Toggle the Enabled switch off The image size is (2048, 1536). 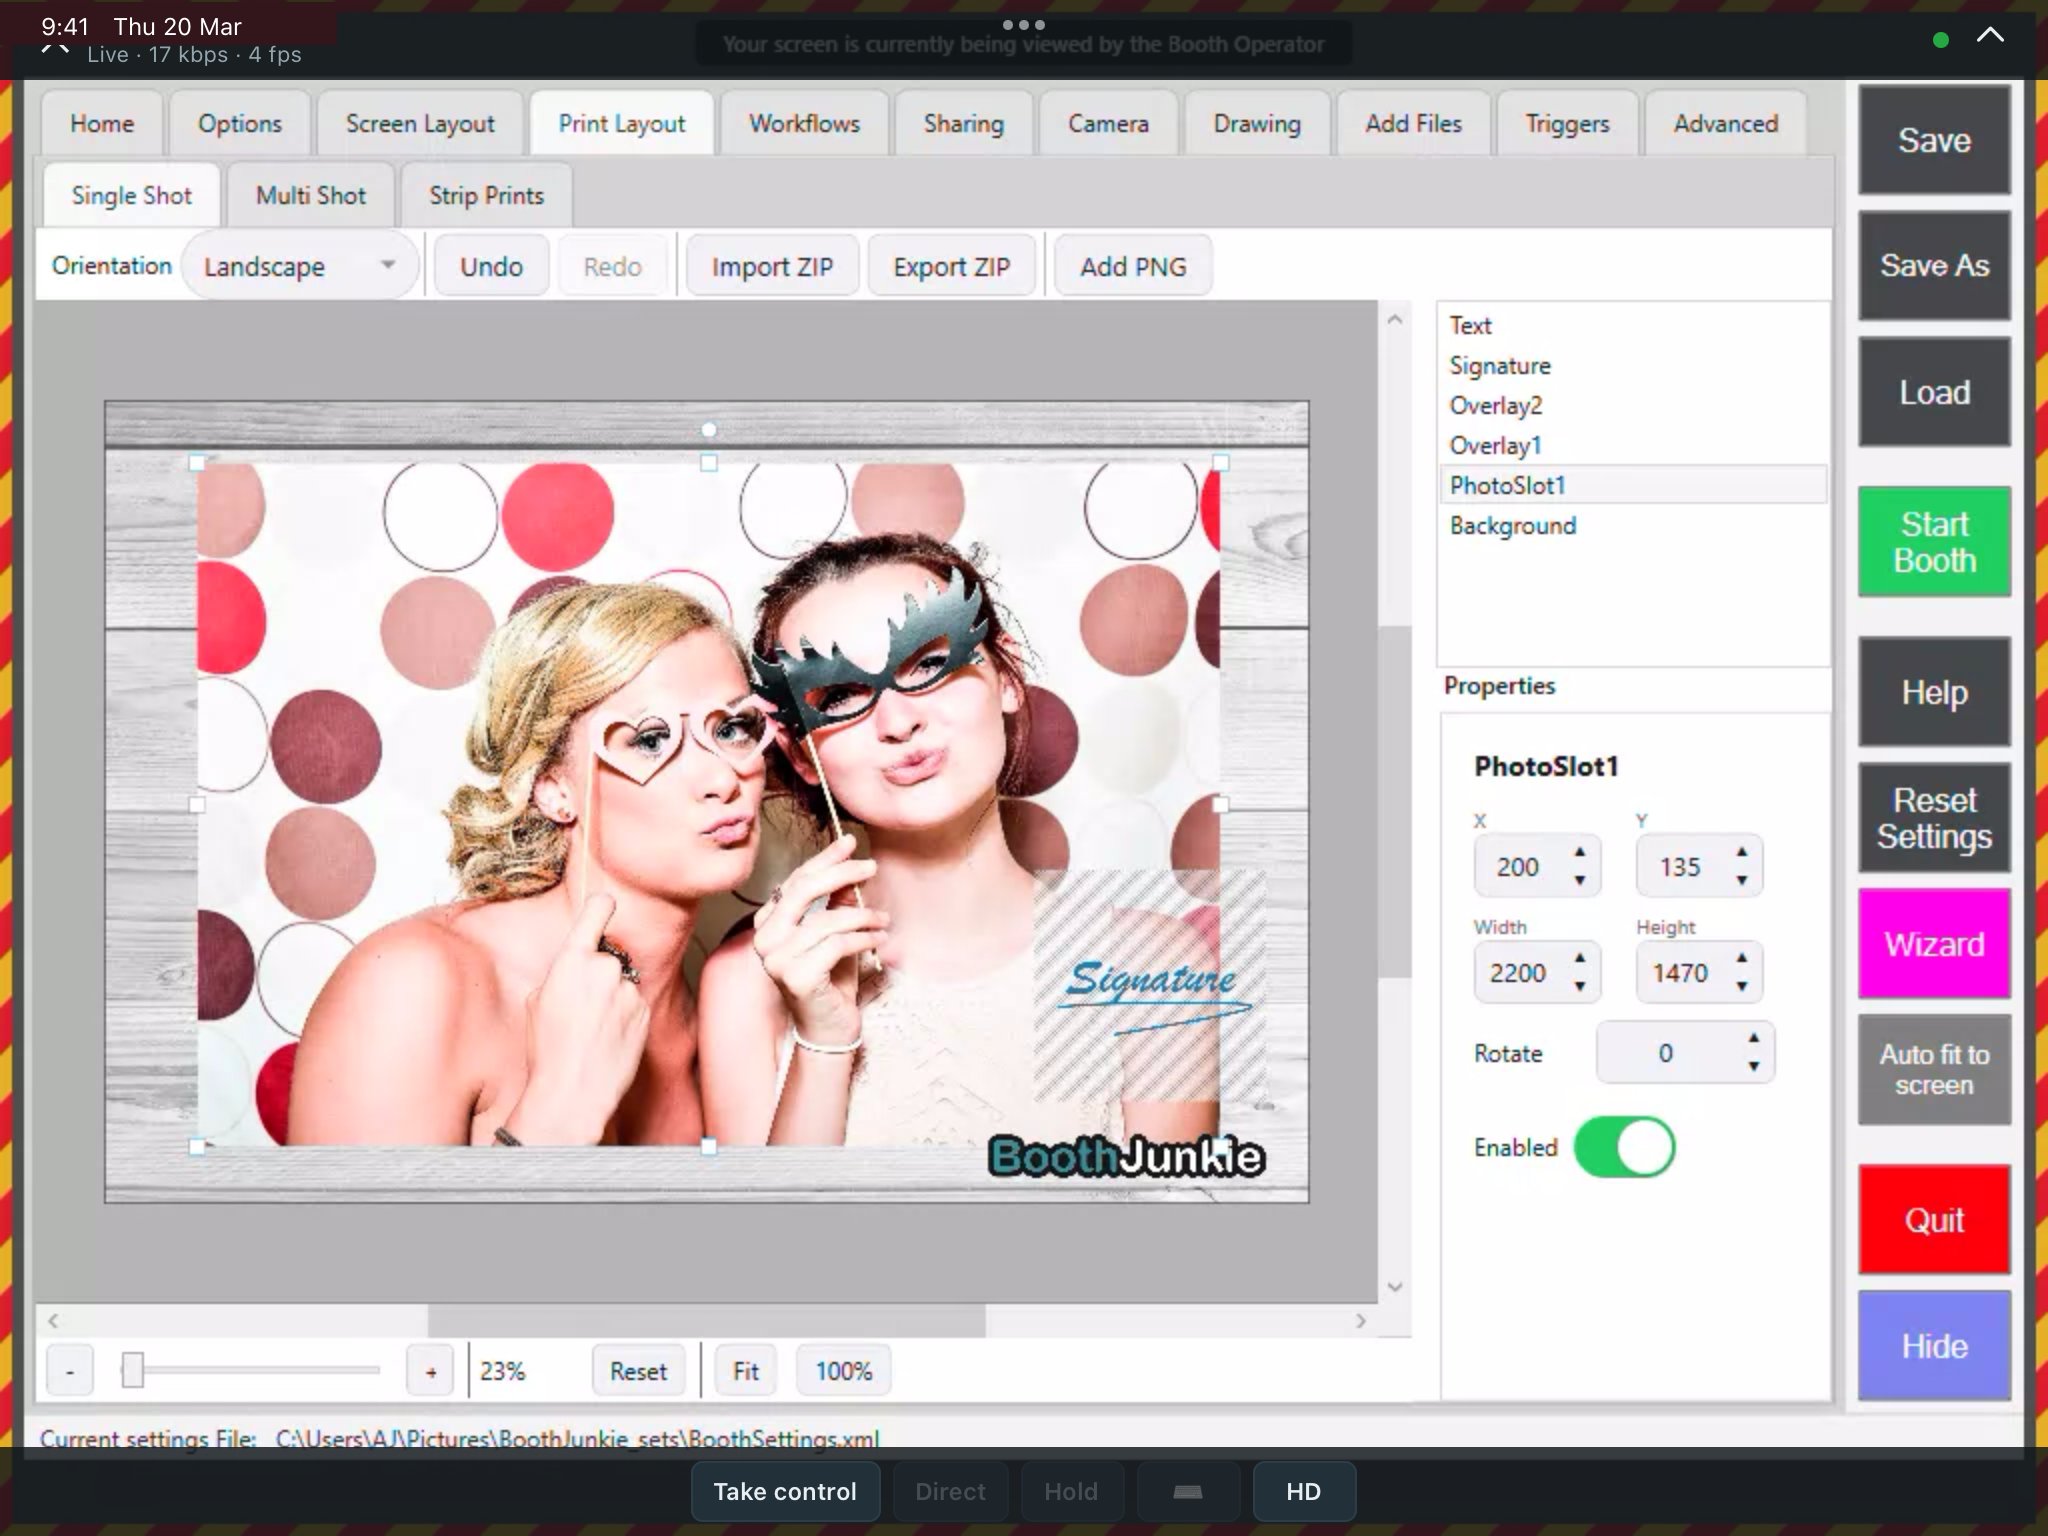point(1624,1147)
